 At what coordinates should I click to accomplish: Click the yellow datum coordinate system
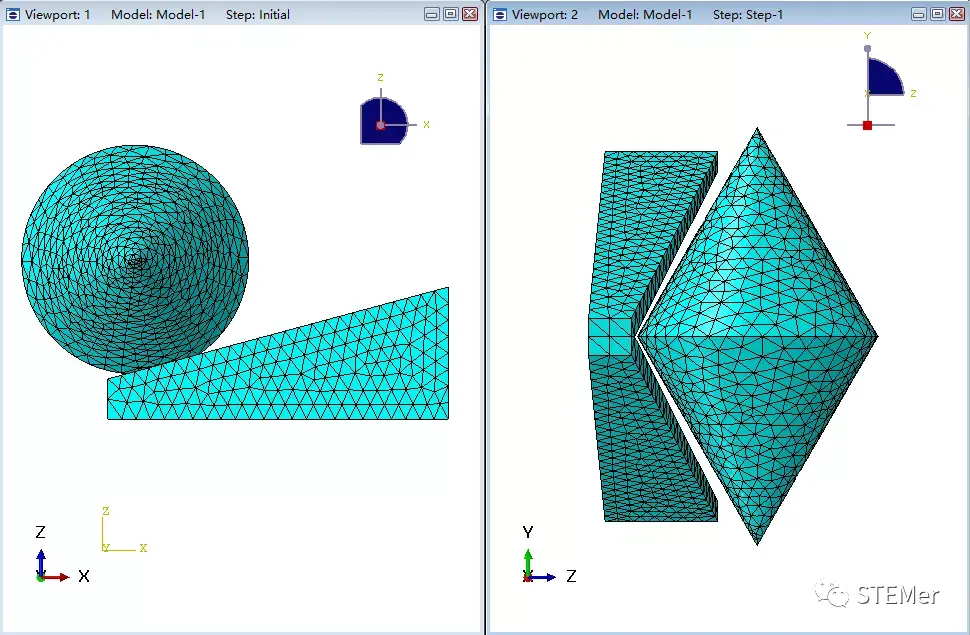(124, 530)
